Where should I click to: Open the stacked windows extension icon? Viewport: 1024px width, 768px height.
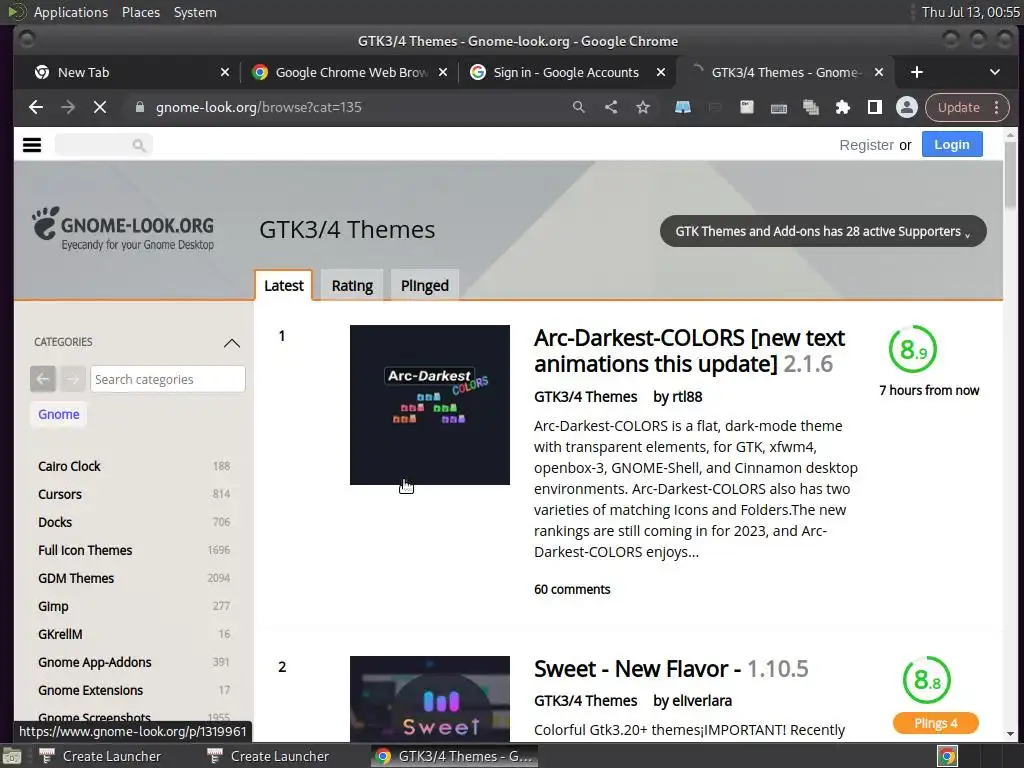(x=810, y=107)
